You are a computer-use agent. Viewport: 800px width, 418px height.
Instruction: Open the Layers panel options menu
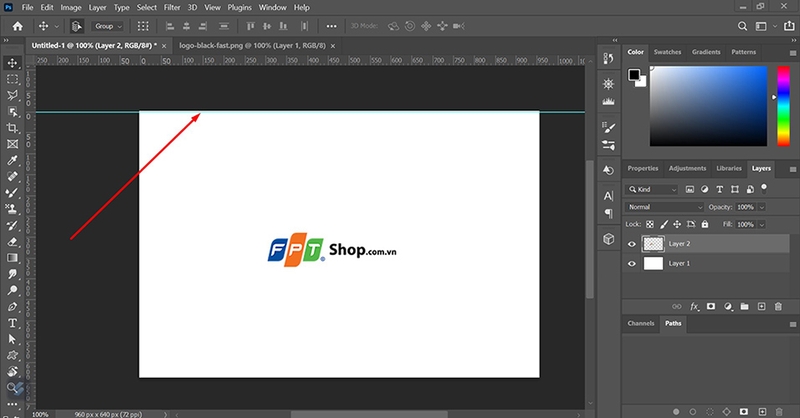point(792,169)
